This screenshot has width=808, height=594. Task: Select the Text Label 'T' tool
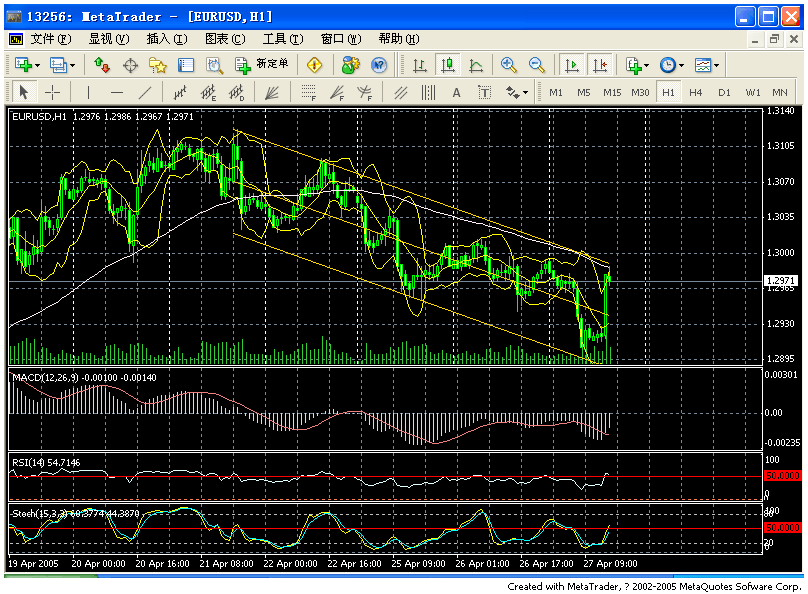[x=484, y=93]
